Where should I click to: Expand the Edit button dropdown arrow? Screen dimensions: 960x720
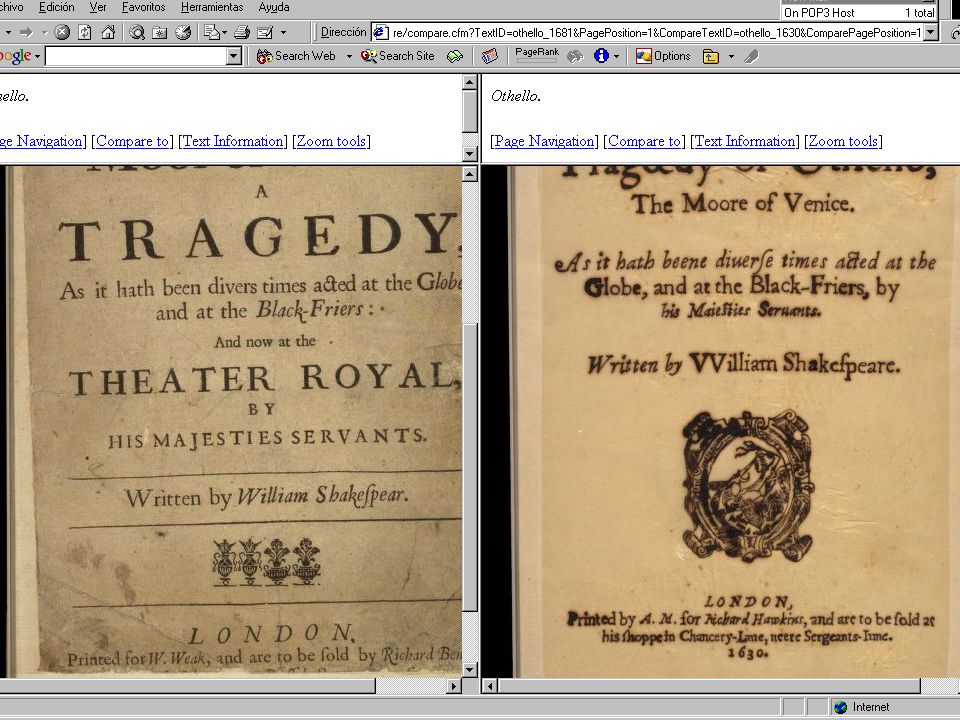coord(283,32)
